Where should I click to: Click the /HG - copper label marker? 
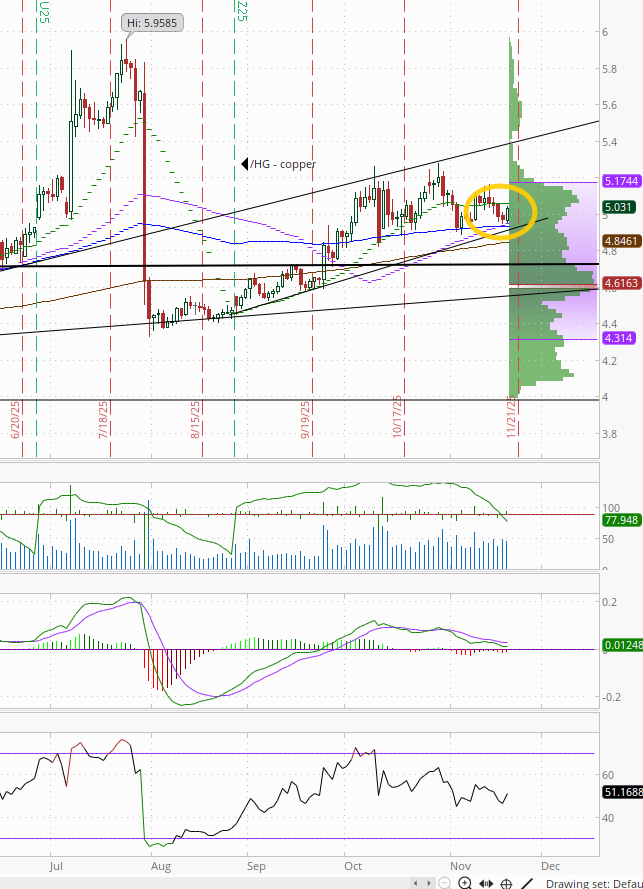(x=278, y=164)
